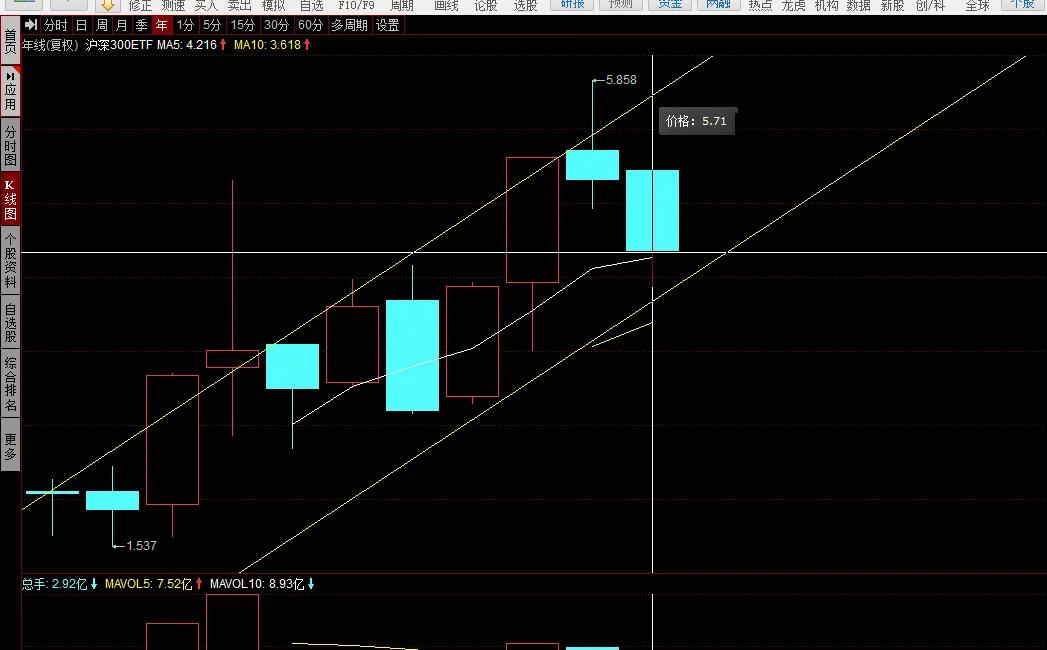Click the MA5: 4.216 indicator label
The image size is (1047, 650).
[187, 45]
